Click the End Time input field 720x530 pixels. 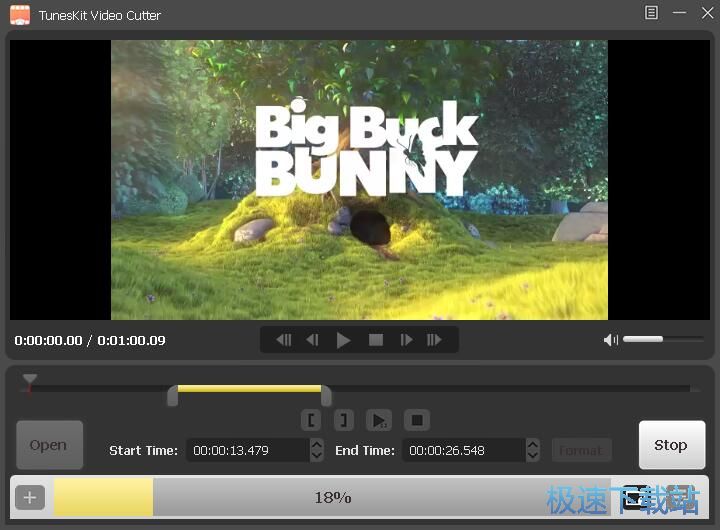pyautogui.click(x=465, y=450)
